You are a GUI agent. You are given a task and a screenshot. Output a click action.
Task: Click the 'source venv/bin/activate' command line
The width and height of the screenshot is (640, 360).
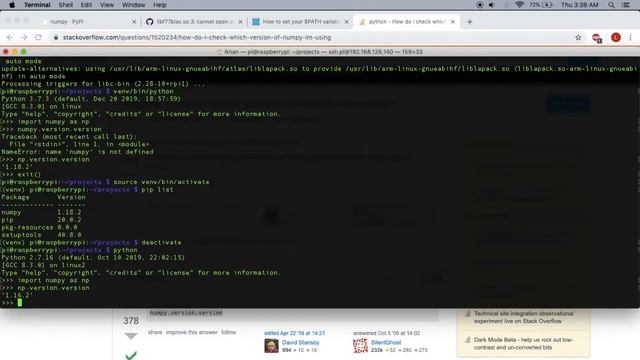coord(105,182)
